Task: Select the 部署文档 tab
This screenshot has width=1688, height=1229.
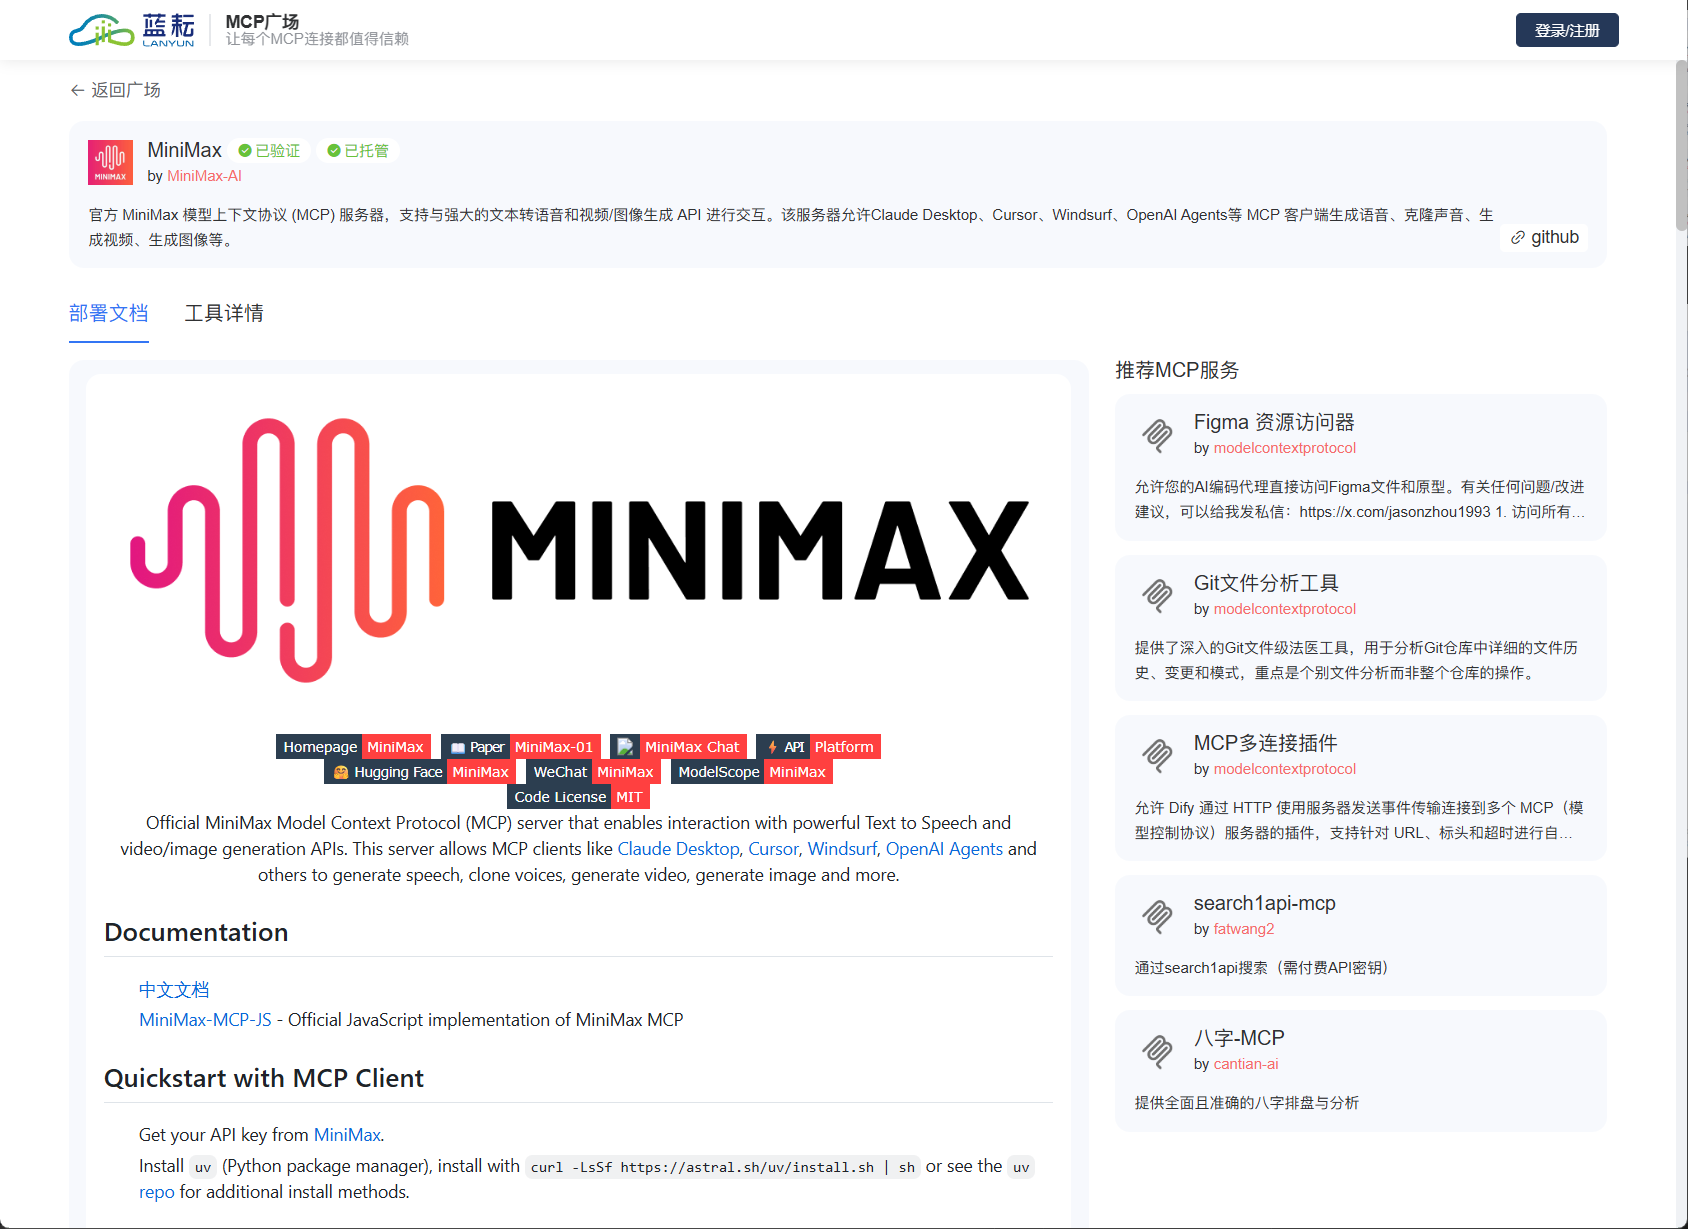Action: click(108, 313)
